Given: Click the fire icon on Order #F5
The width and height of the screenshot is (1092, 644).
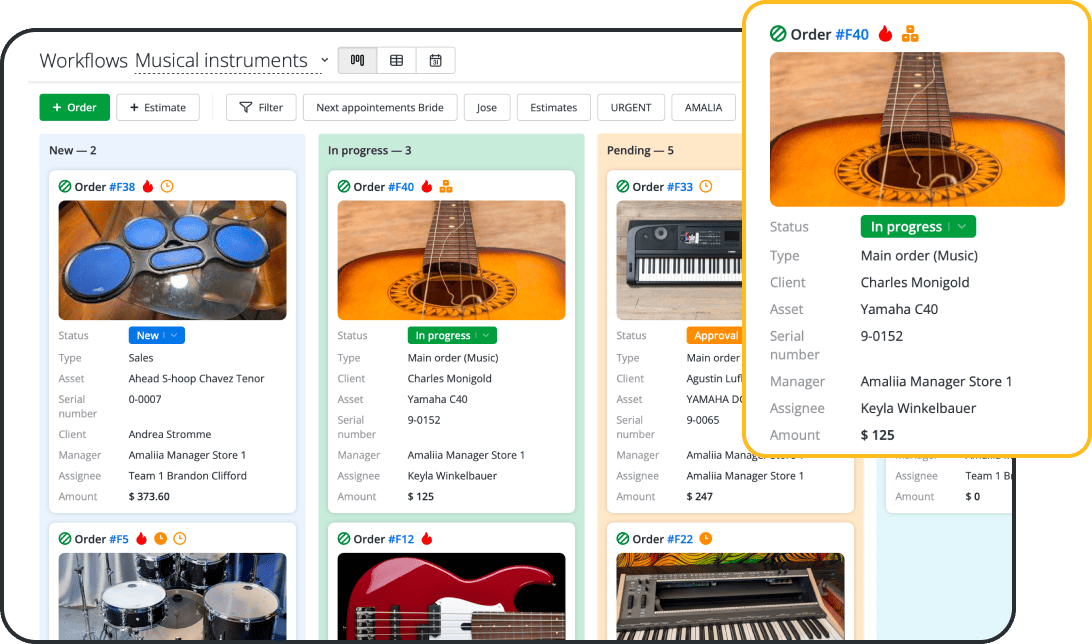Looking at the screenshot, I should click(141, 539).
